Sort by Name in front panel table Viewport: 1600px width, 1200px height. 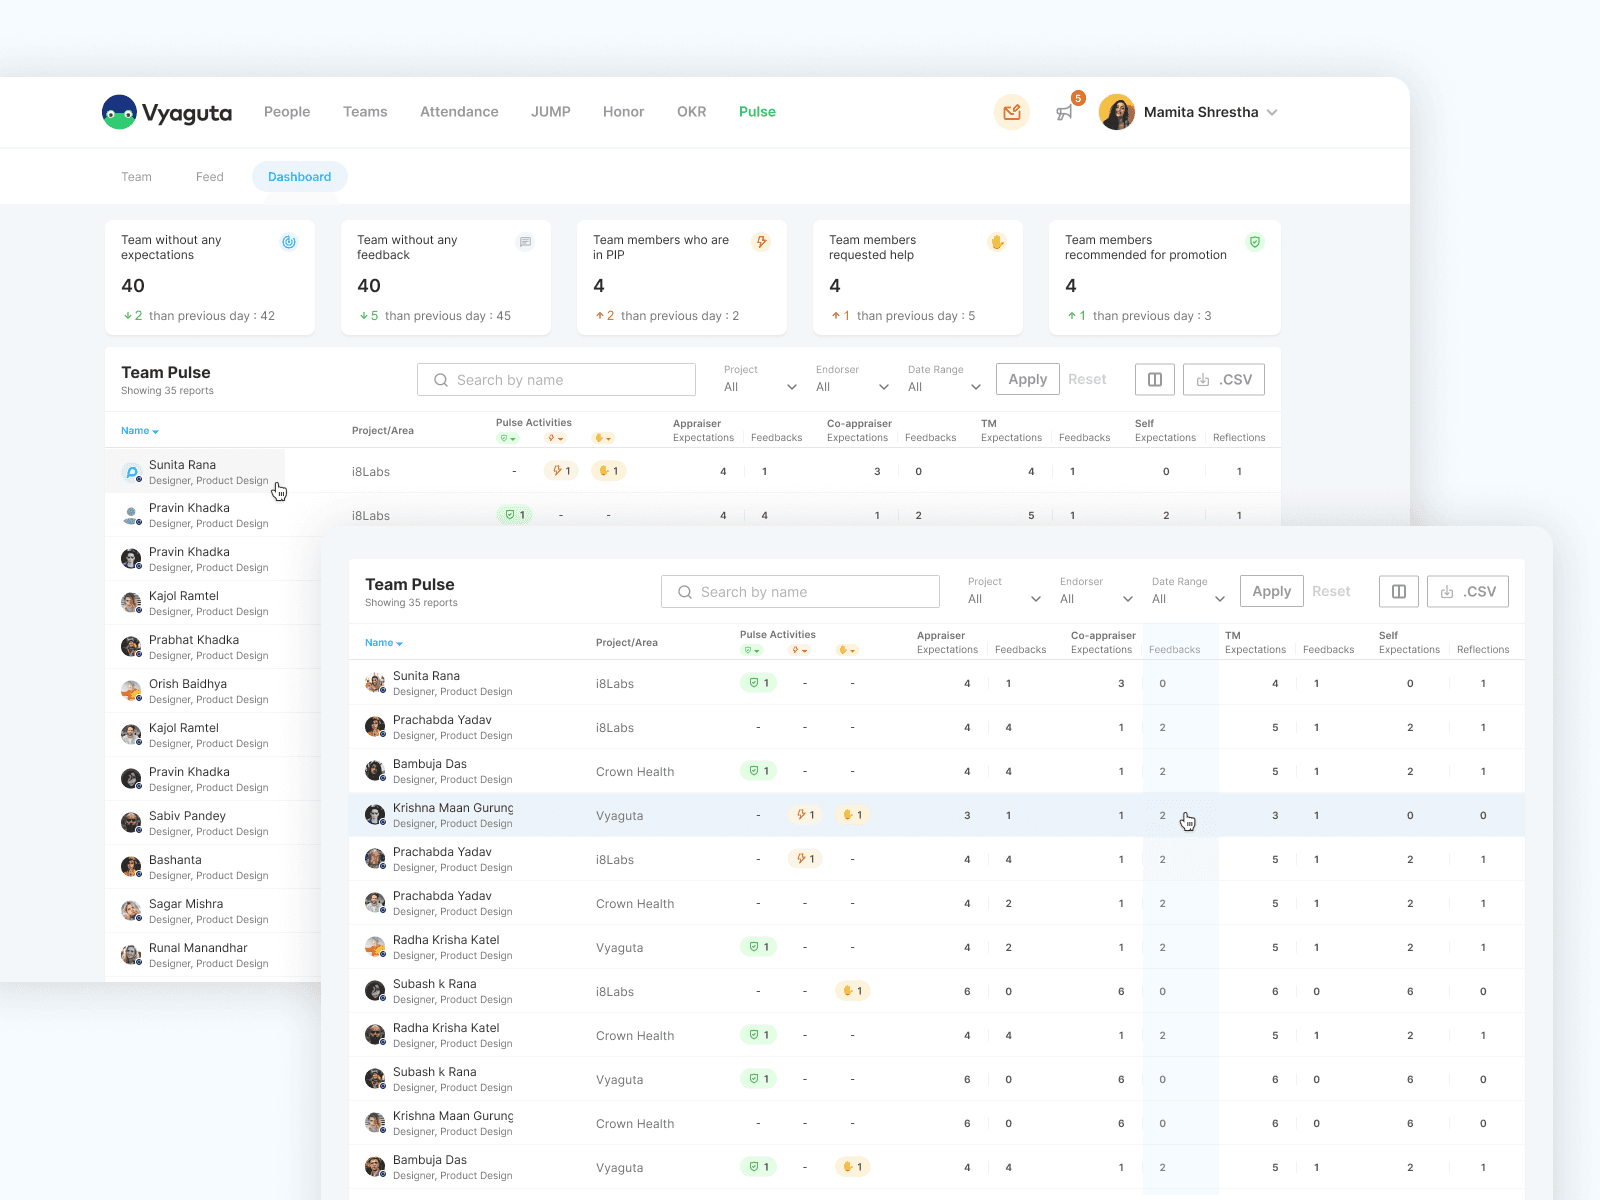pyautogui.click(x=384, y=643)
